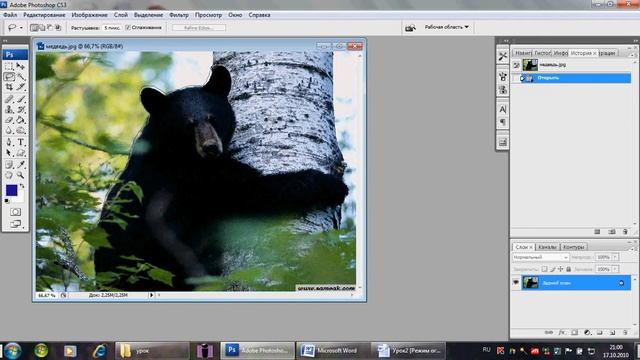640x360 pixels.
Task: Open the Character panel dock icon
Action: [x=502, y=109]
